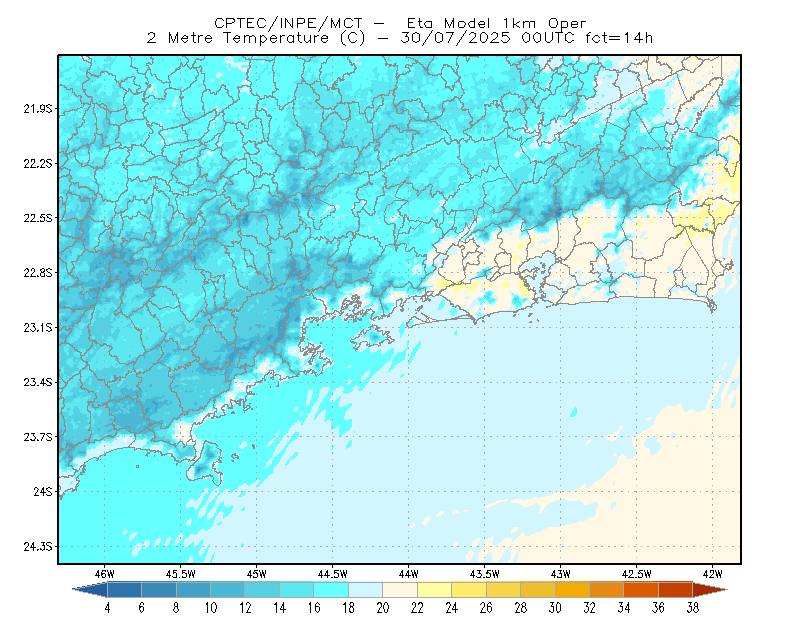Select the 22-24 pale yellow color swatch
This screenshot has width=800, height=618.
pyautogui.click(x=435, y=590)
